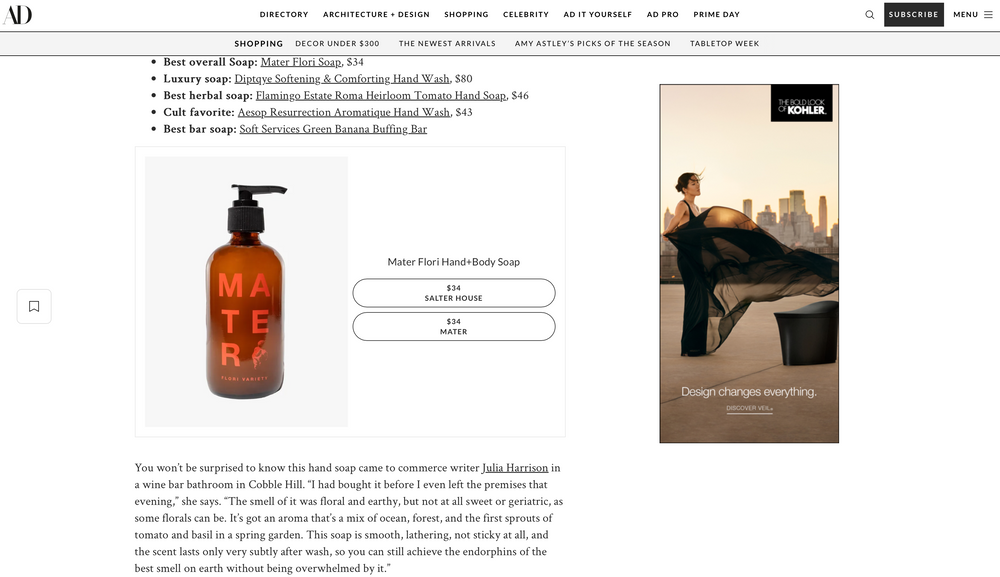Screen dimensions: 1000x577
Task: Open the Mater Flori Soap link
Action: tap(300, 62)
